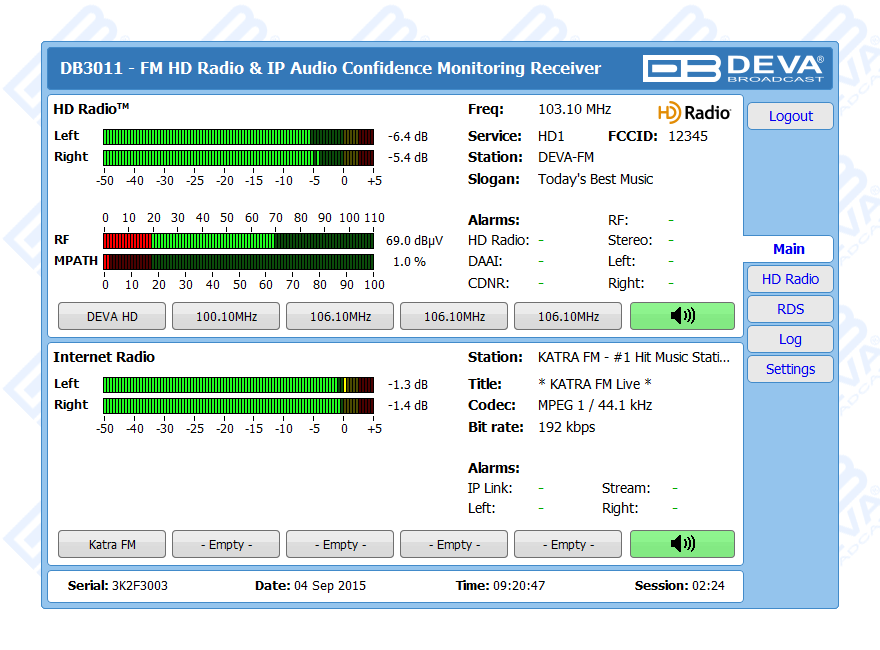The image size is (880, 650).
Task: Select the DEVA HD preset
Action: point(112,316)
